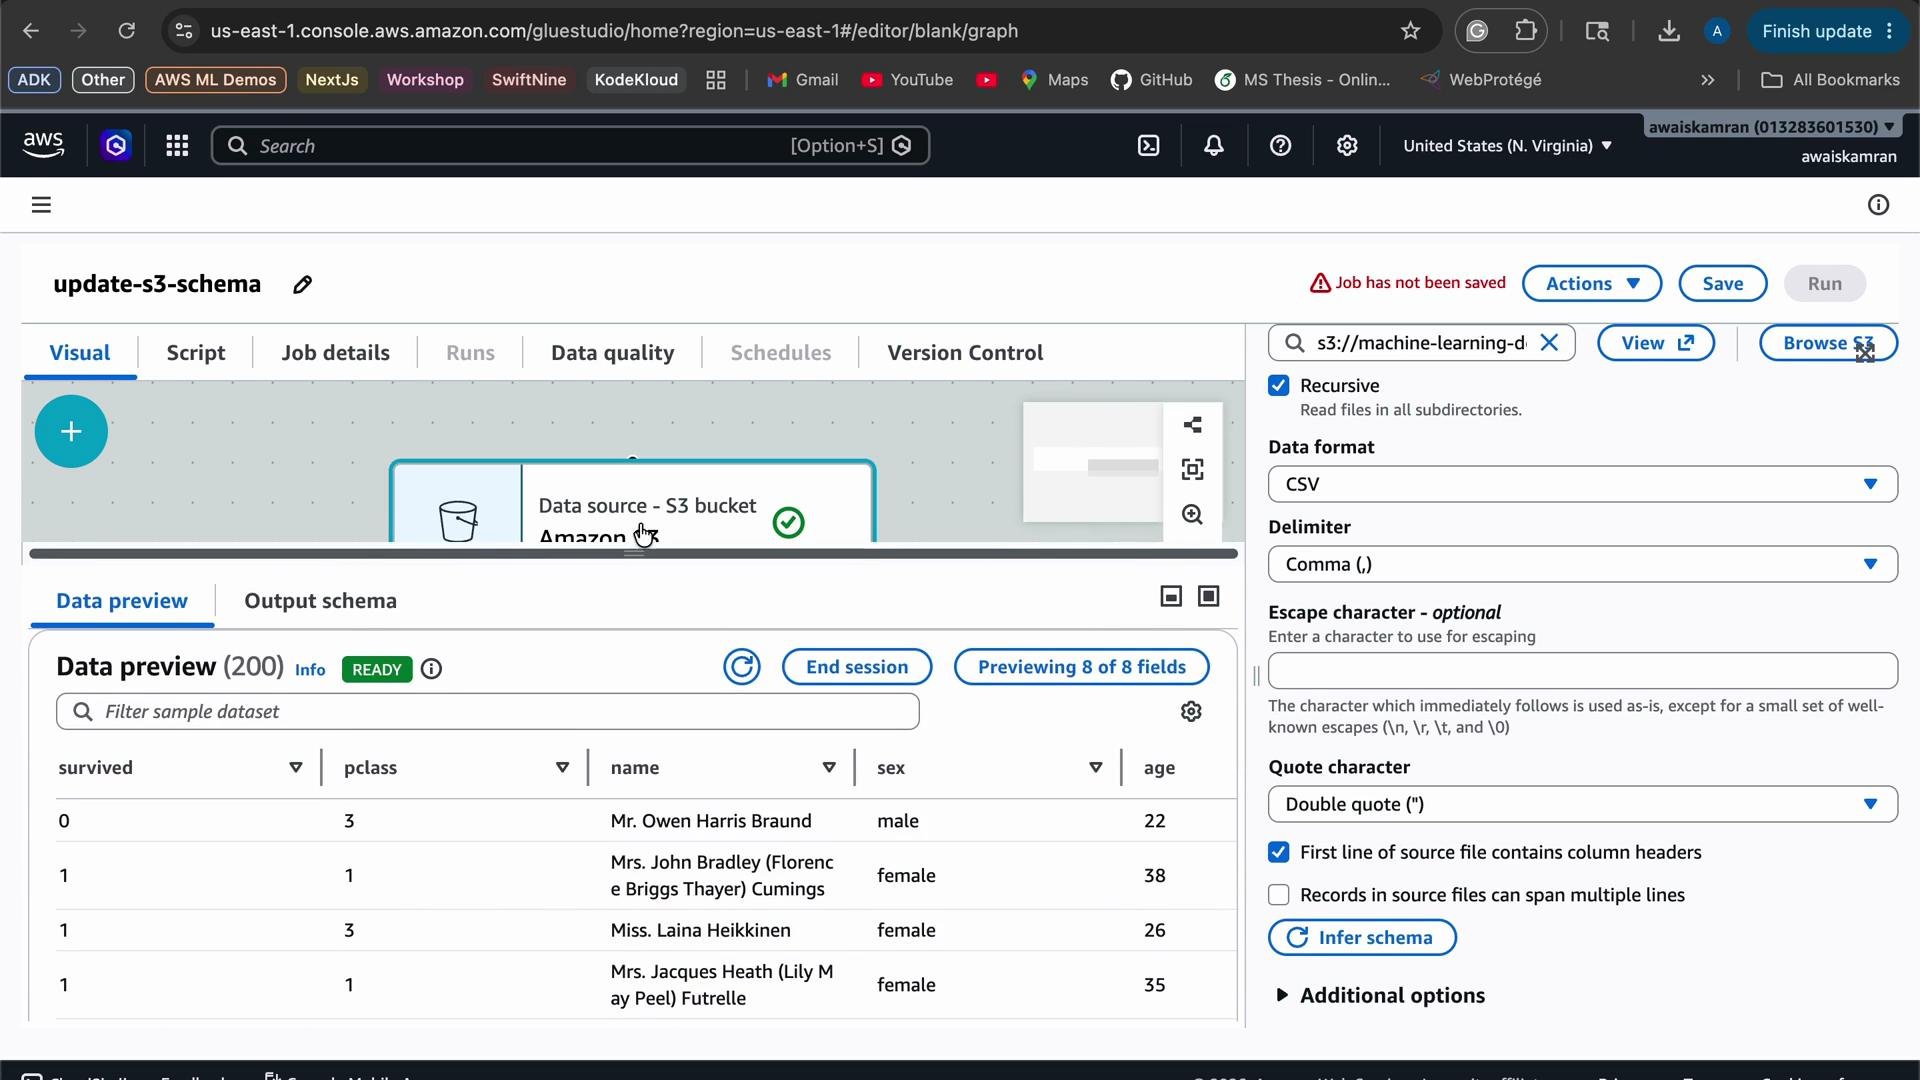Screen dimensions: 1920x1080
Task: Open the AWS help question-mark menu
Action: [1280, 146]
